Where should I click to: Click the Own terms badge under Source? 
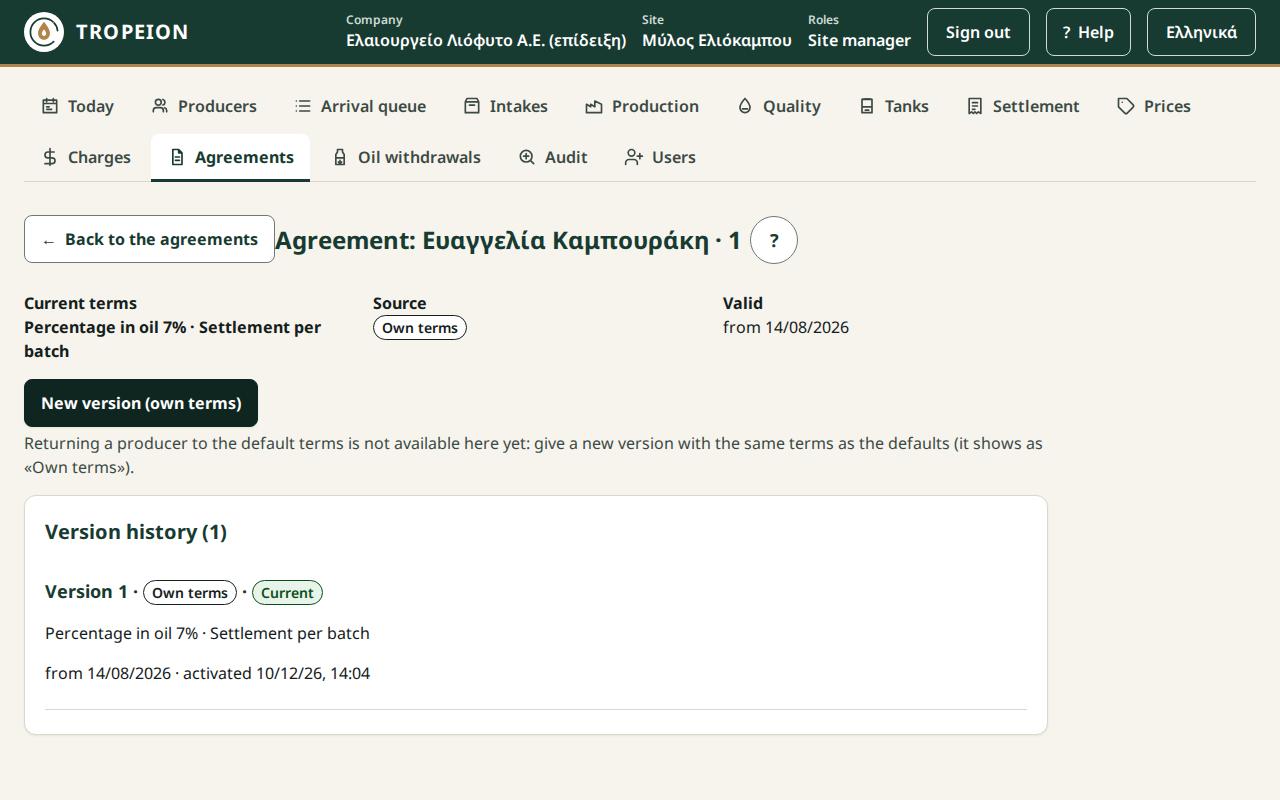(x=420, y=328)
